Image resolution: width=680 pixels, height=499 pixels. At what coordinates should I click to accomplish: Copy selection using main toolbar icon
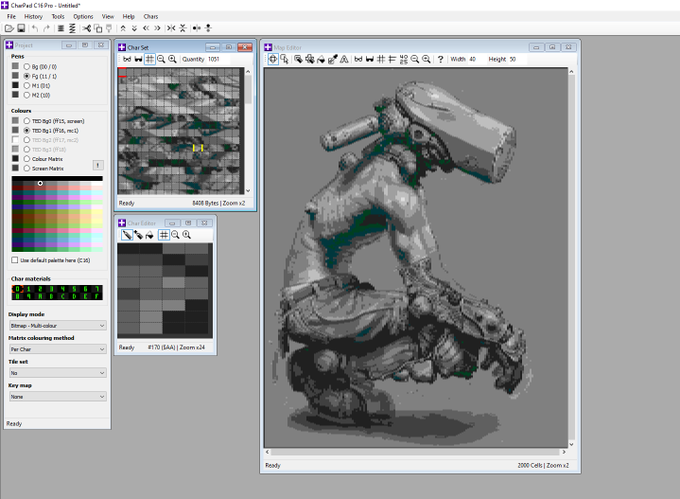click(x=98, y=29)
